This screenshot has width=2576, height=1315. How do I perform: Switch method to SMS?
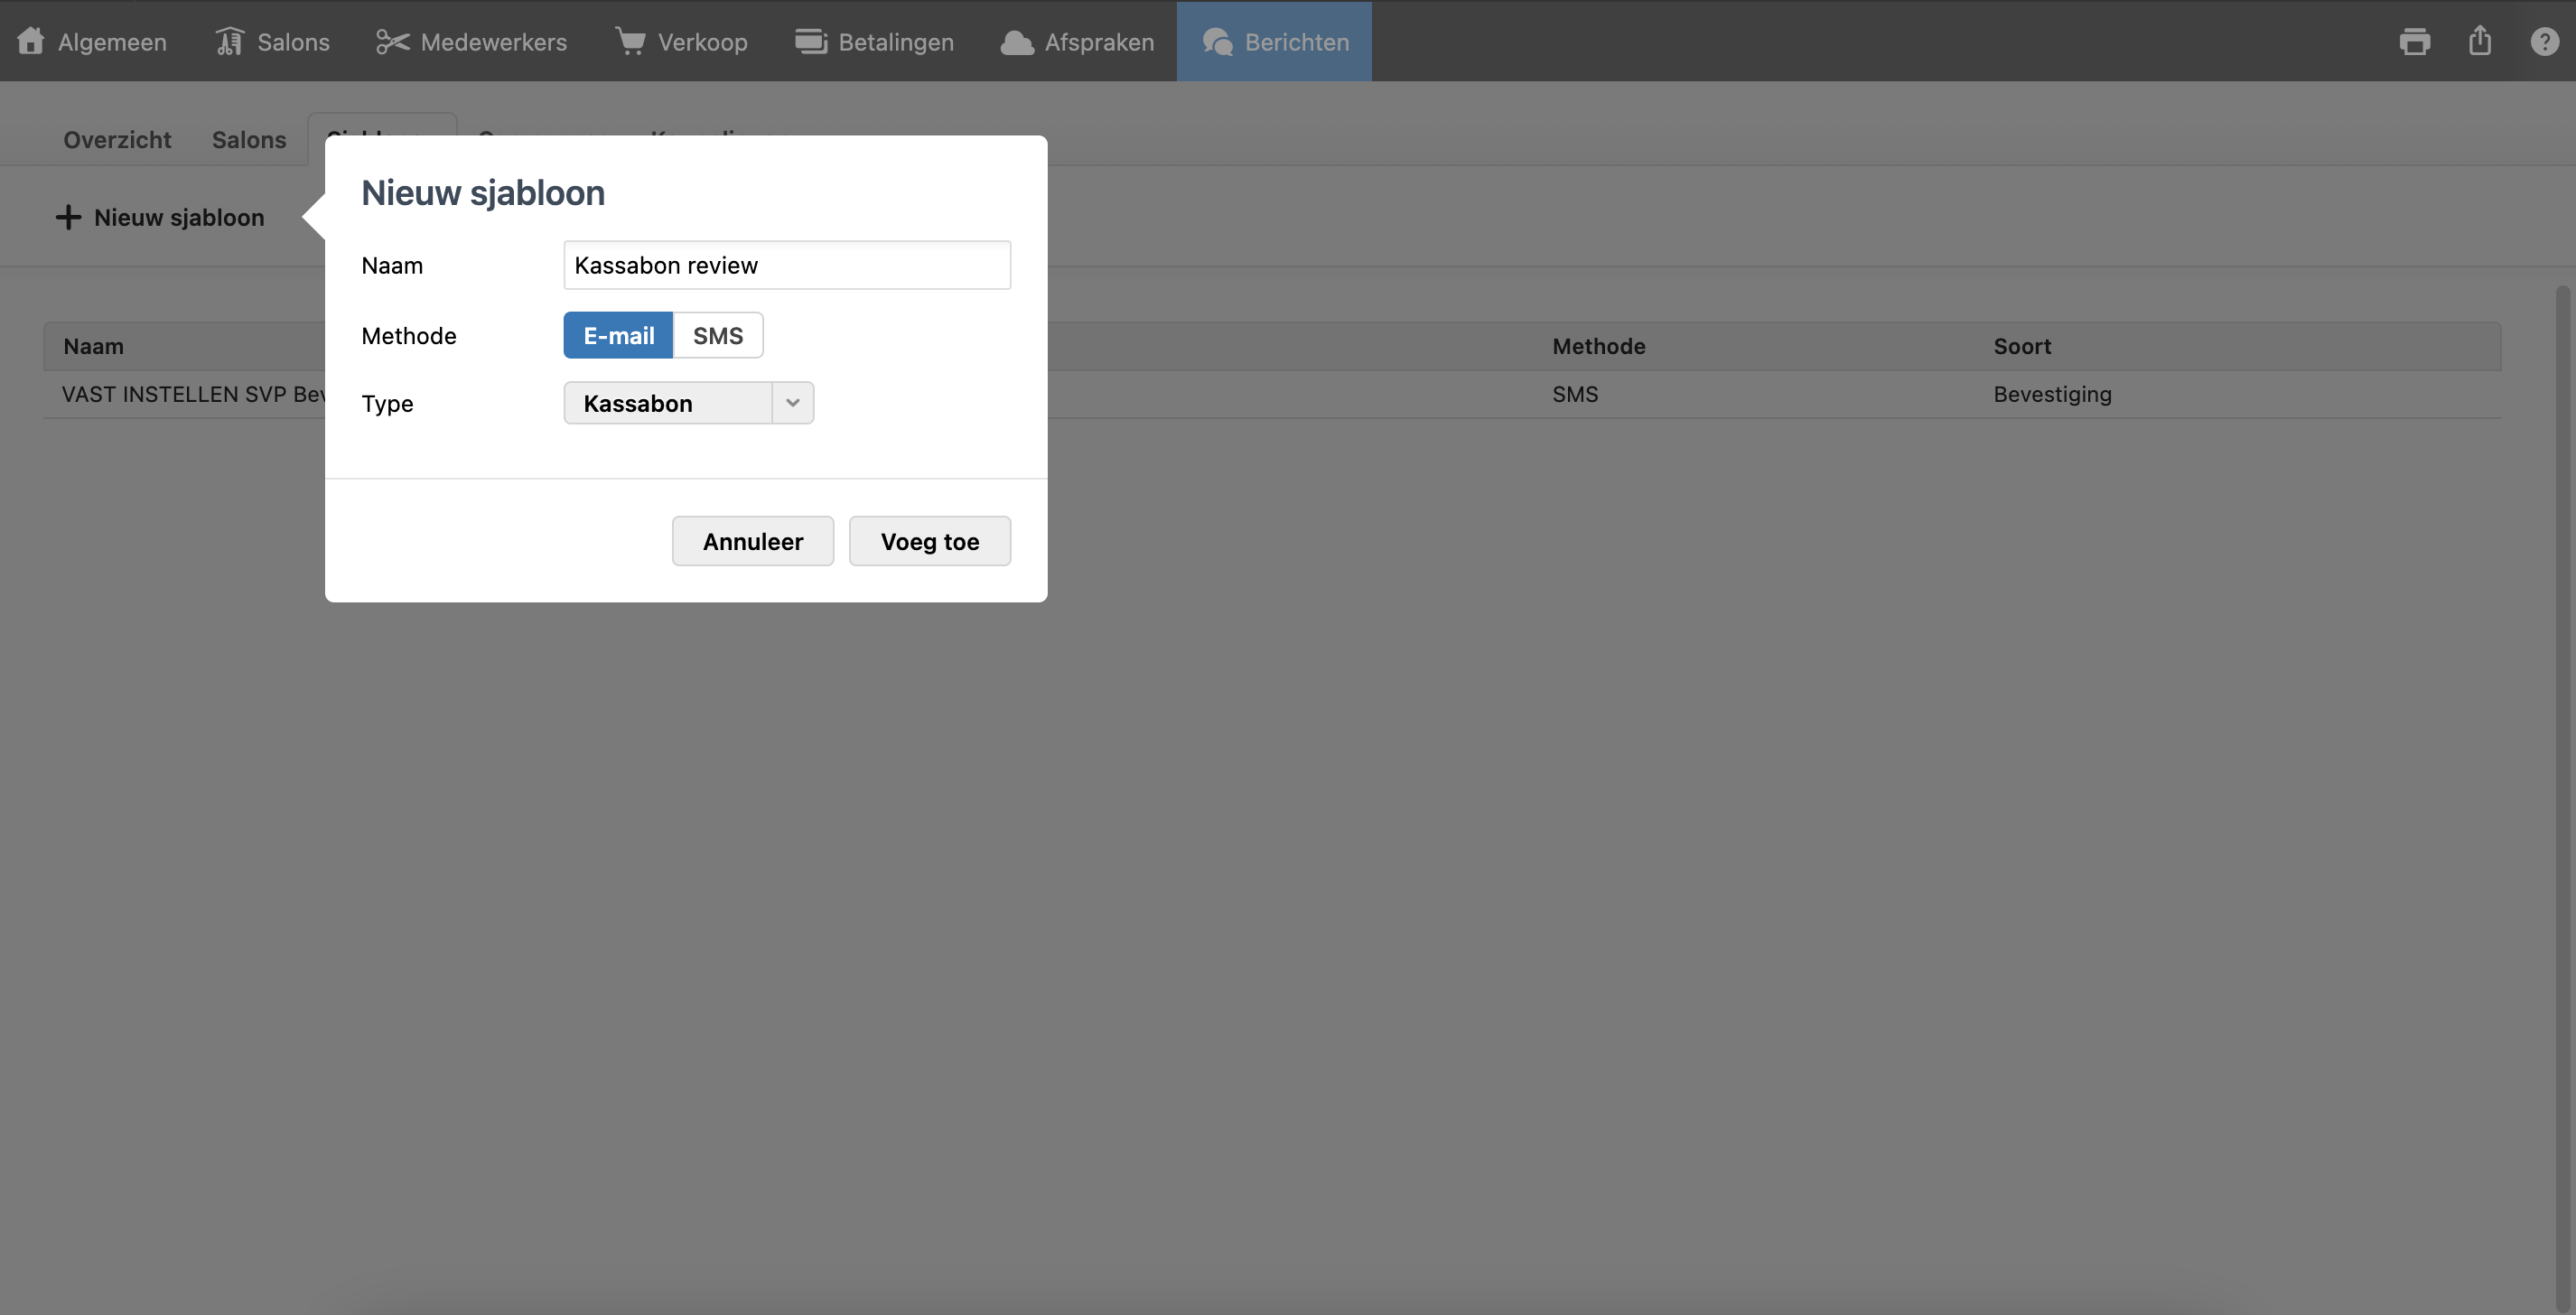[718, 335]
